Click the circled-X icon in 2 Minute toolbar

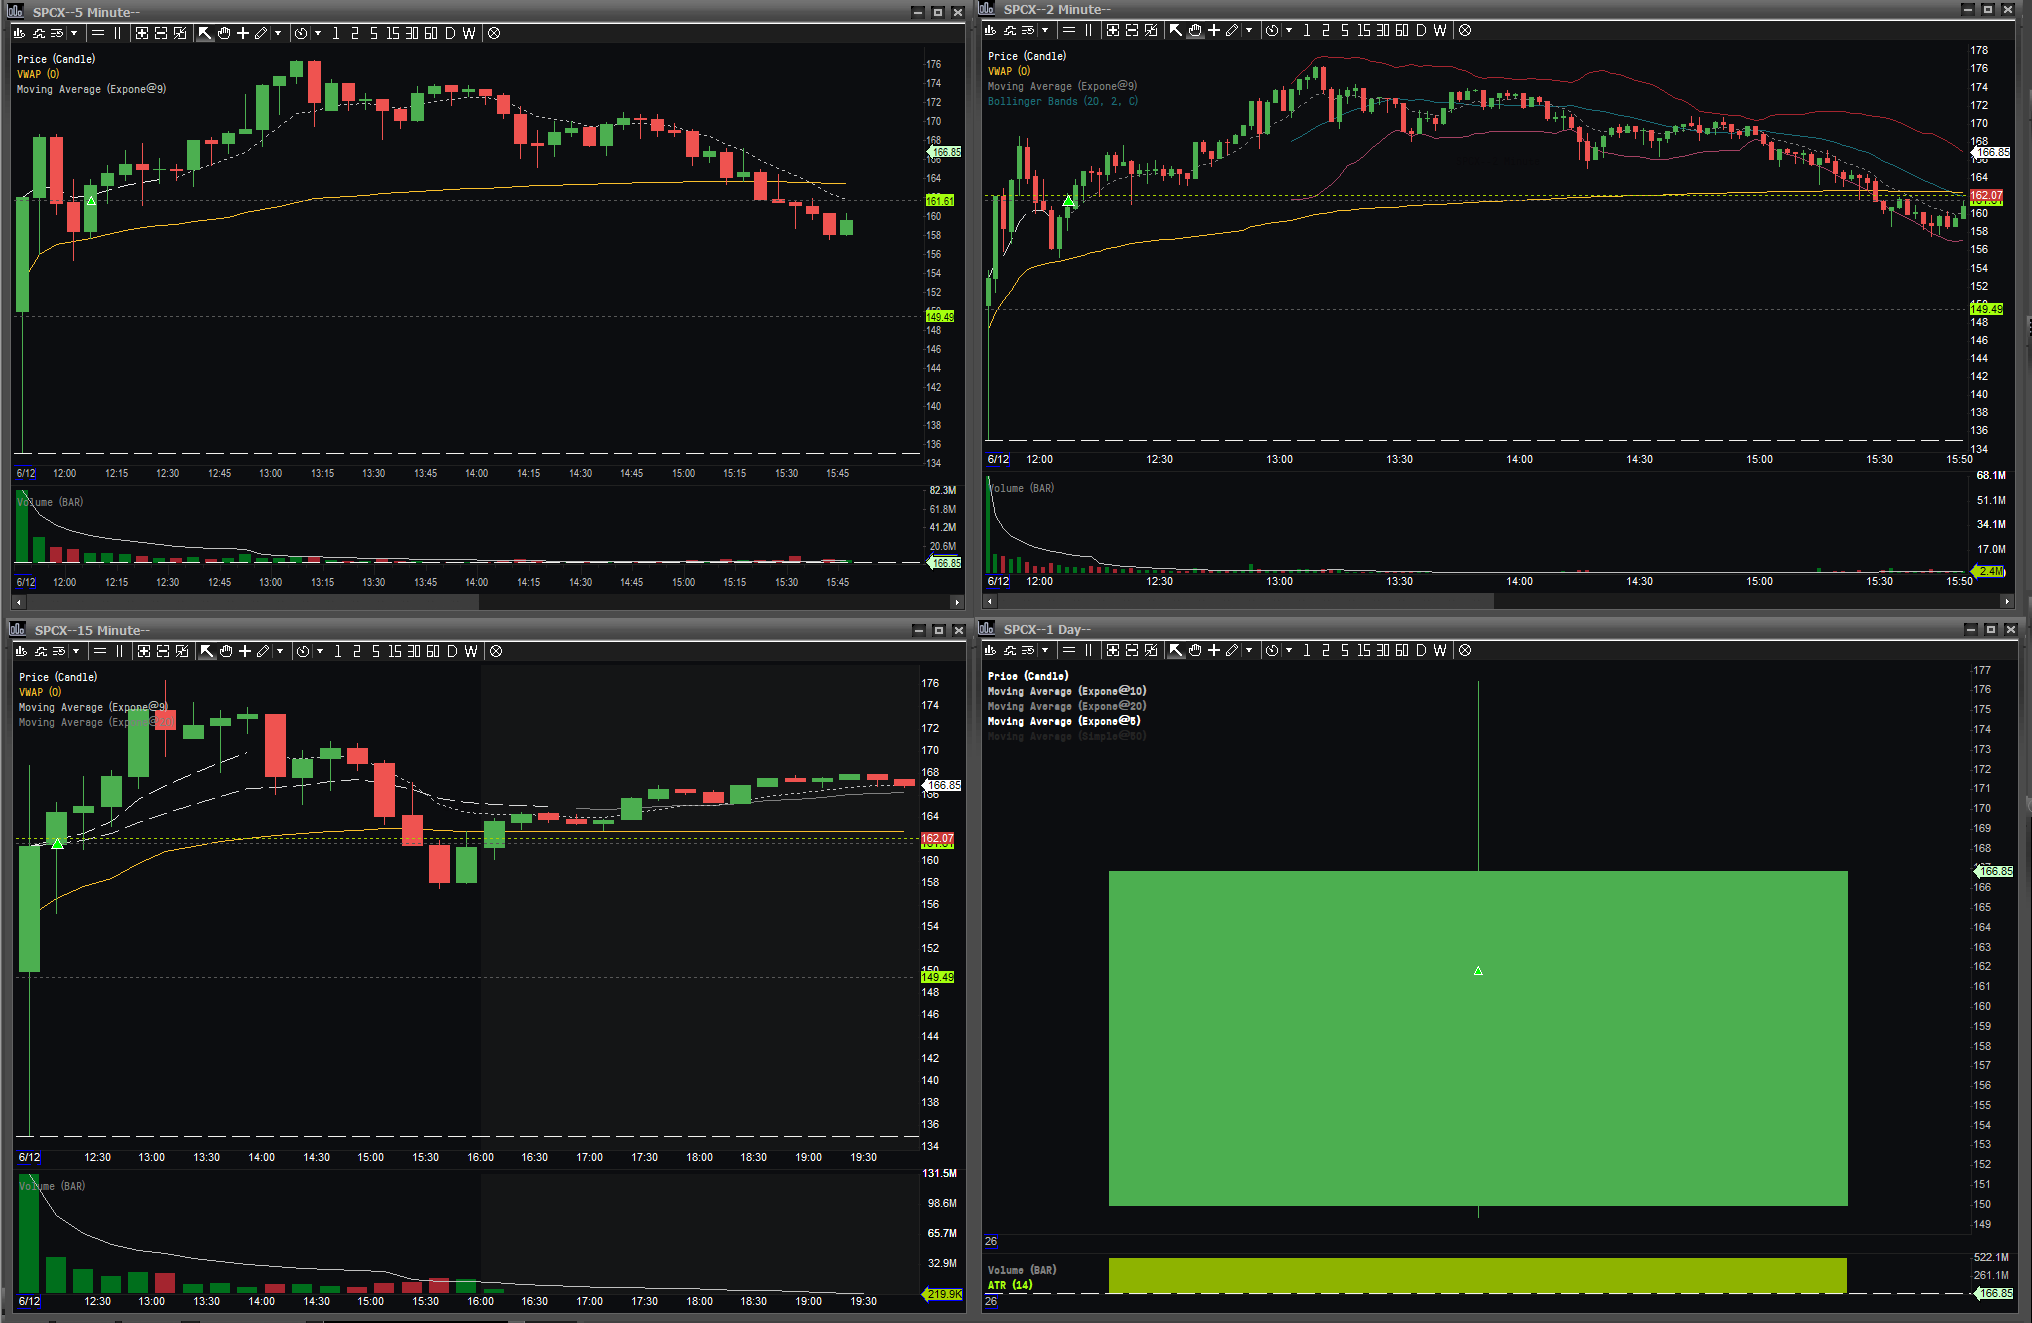point(1465,30)
